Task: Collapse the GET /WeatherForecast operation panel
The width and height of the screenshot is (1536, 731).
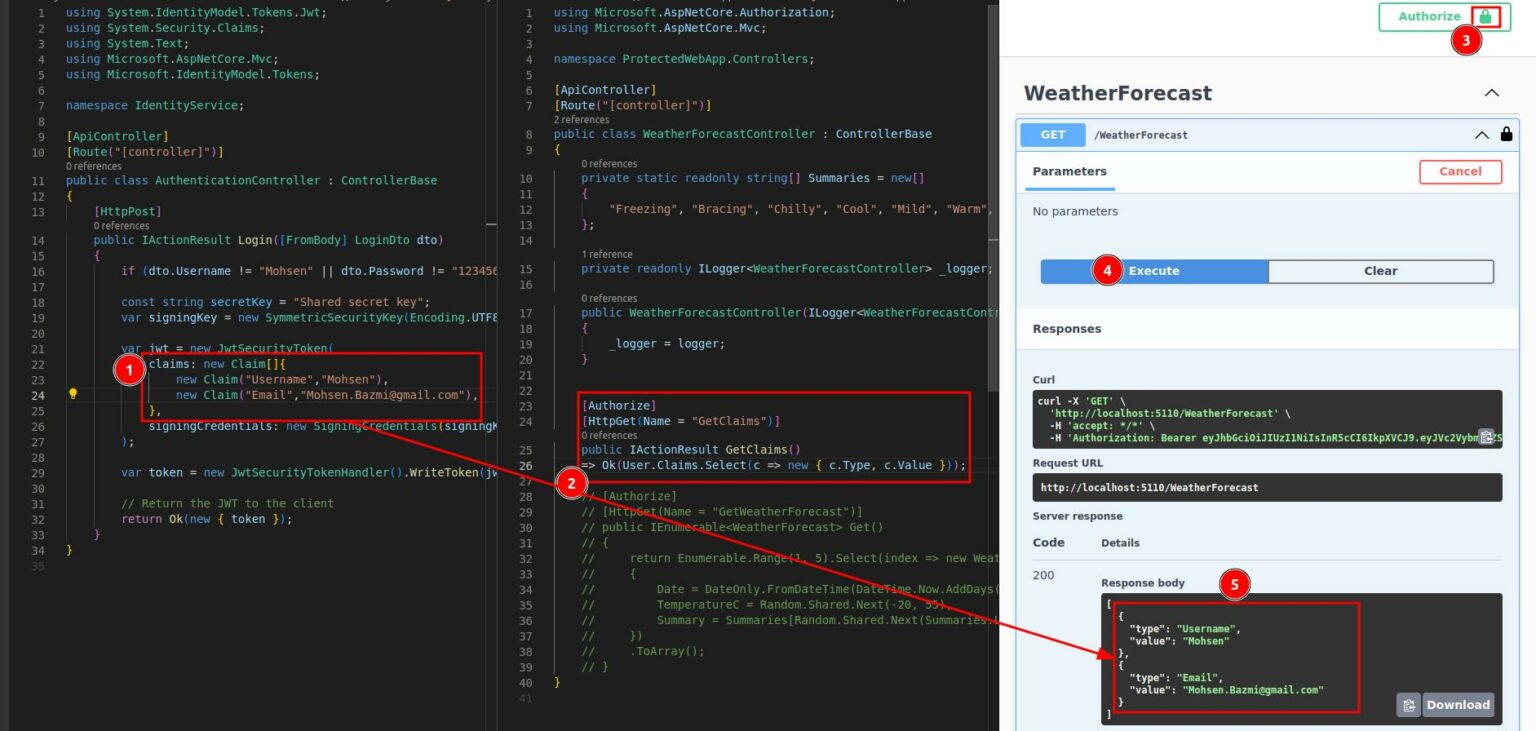Action: coord(1480,134)
